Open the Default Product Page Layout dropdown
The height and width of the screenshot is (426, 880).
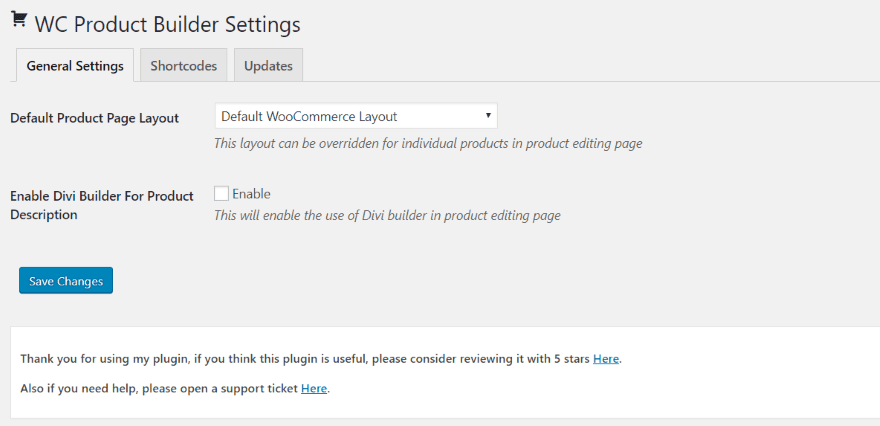355,116
